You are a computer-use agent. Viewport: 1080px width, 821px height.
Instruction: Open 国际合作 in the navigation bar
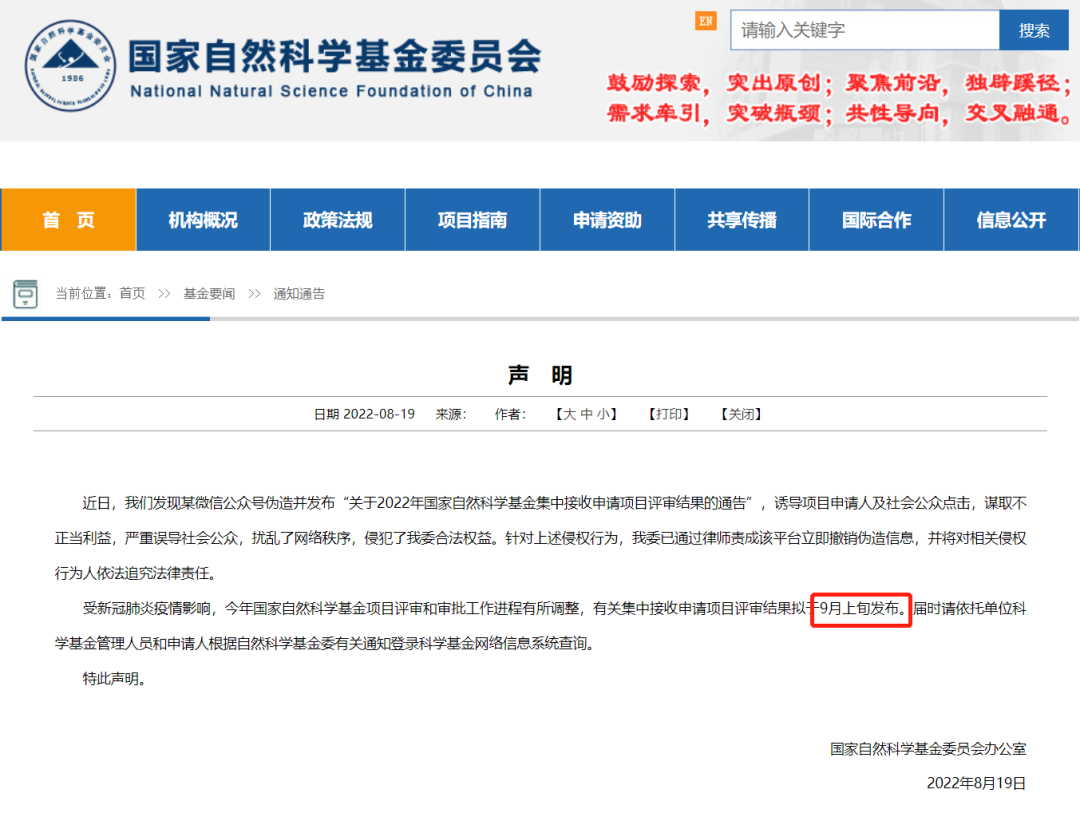pos(877,220)
